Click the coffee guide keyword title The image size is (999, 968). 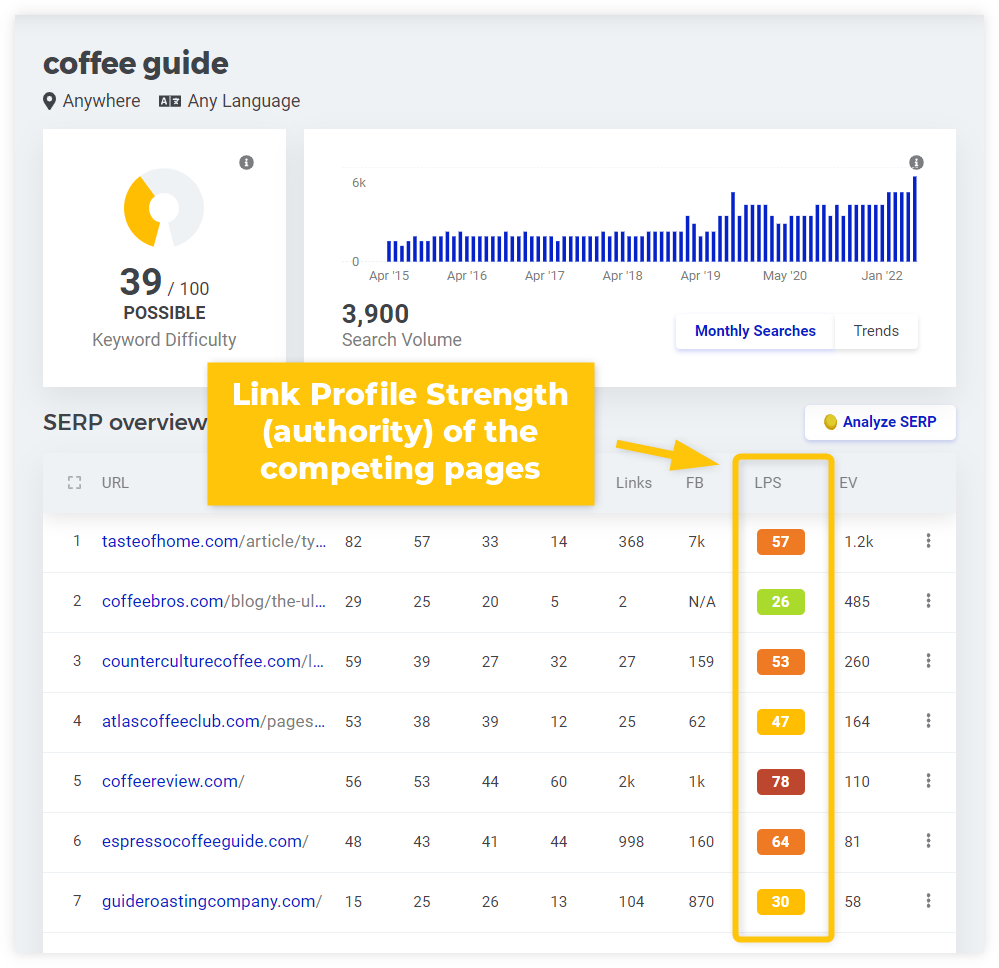(136, 63)
